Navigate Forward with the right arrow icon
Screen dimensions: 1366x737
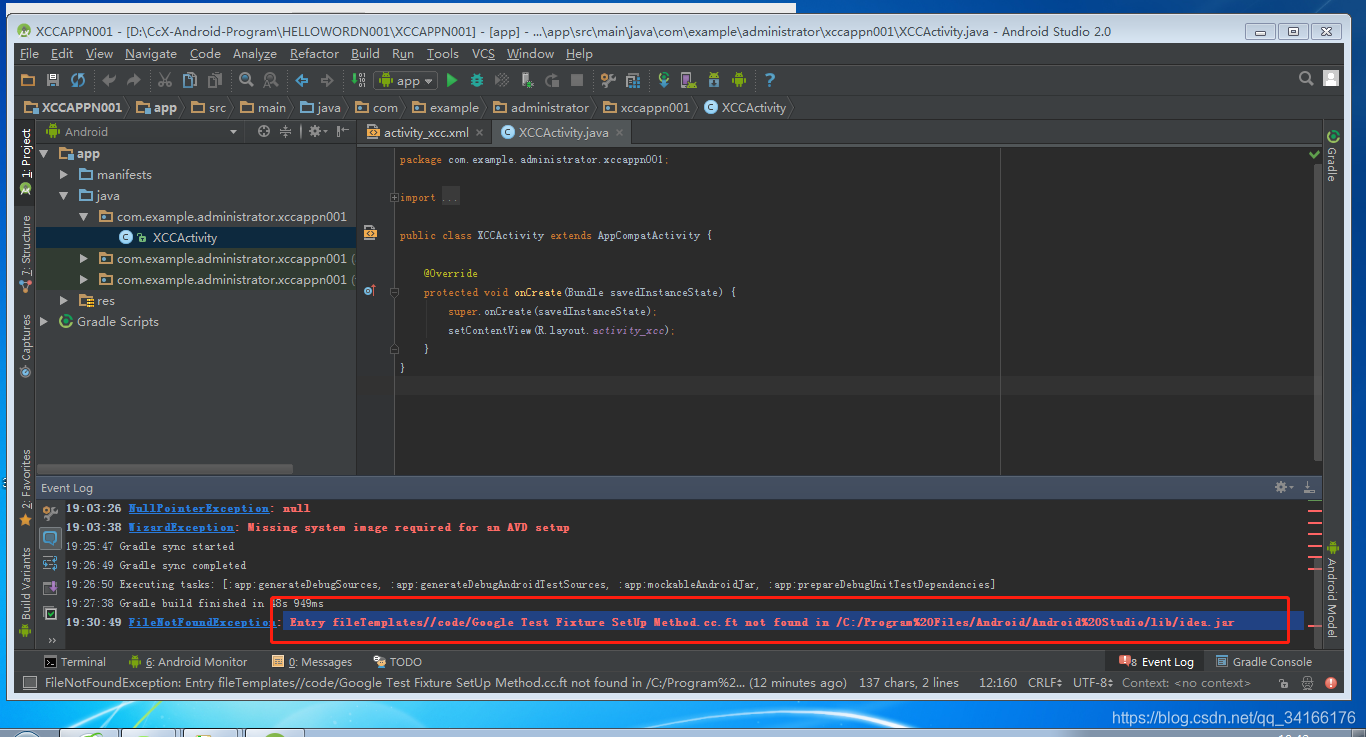(x=326, y=80)
